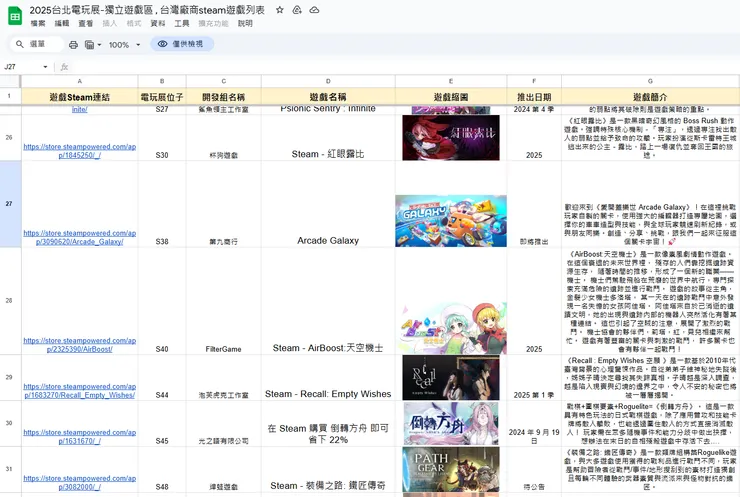This screenshot has height=497, width=740.
Task: Star this spreadsheet document
Action: (279, 10)
